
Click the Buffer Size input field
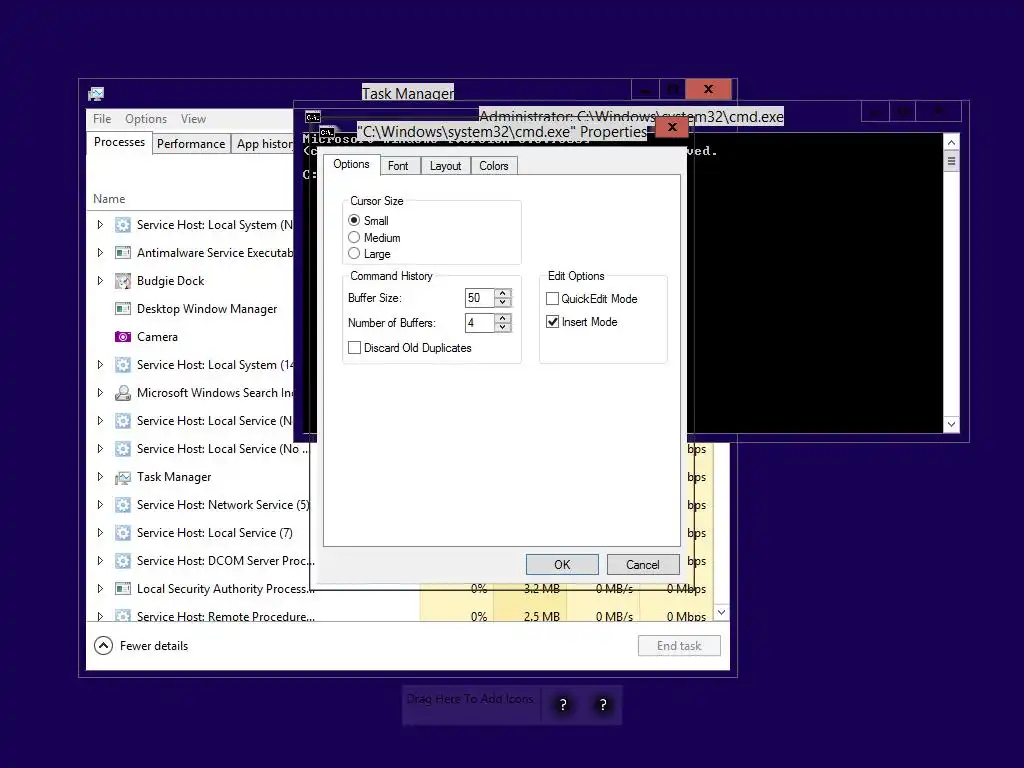pos(479,298)
